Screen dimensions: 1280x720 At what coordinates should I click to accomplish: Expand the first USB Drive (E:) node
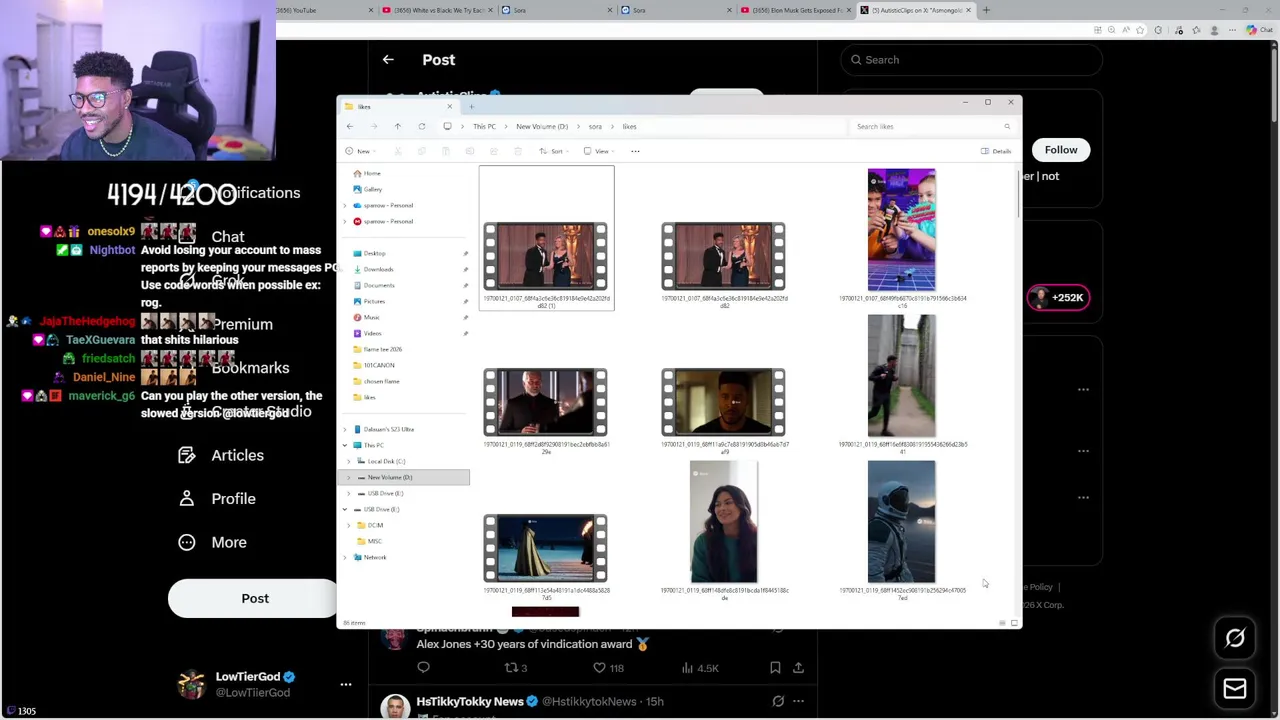[349, 494]
